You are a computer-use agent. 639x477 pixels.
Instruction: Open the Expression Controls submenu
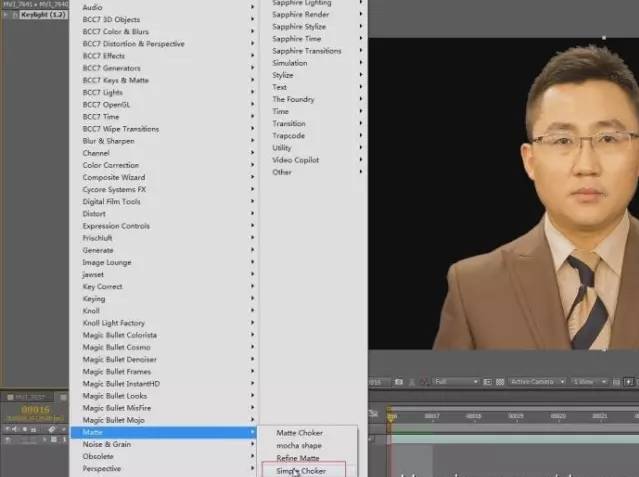pyautogui.click(x=163, y=226)
